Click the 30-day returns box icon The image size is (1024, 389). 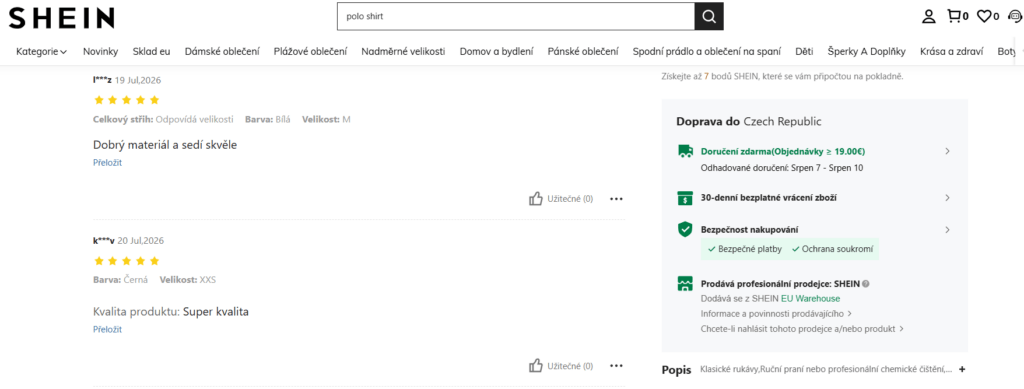(685, 197)
